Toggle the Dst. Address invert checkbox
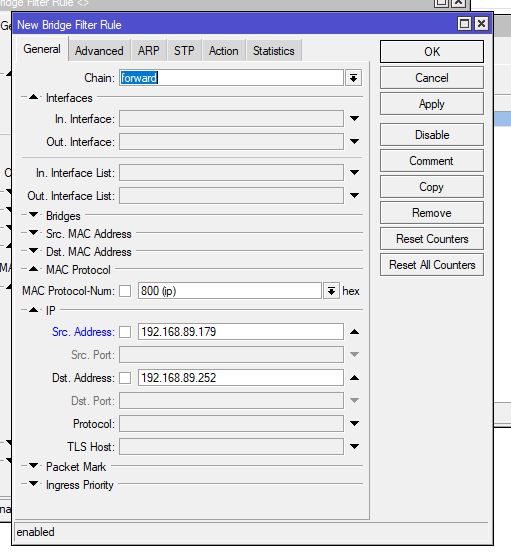This screenshot has width=511, height=556. pos(125,378)
